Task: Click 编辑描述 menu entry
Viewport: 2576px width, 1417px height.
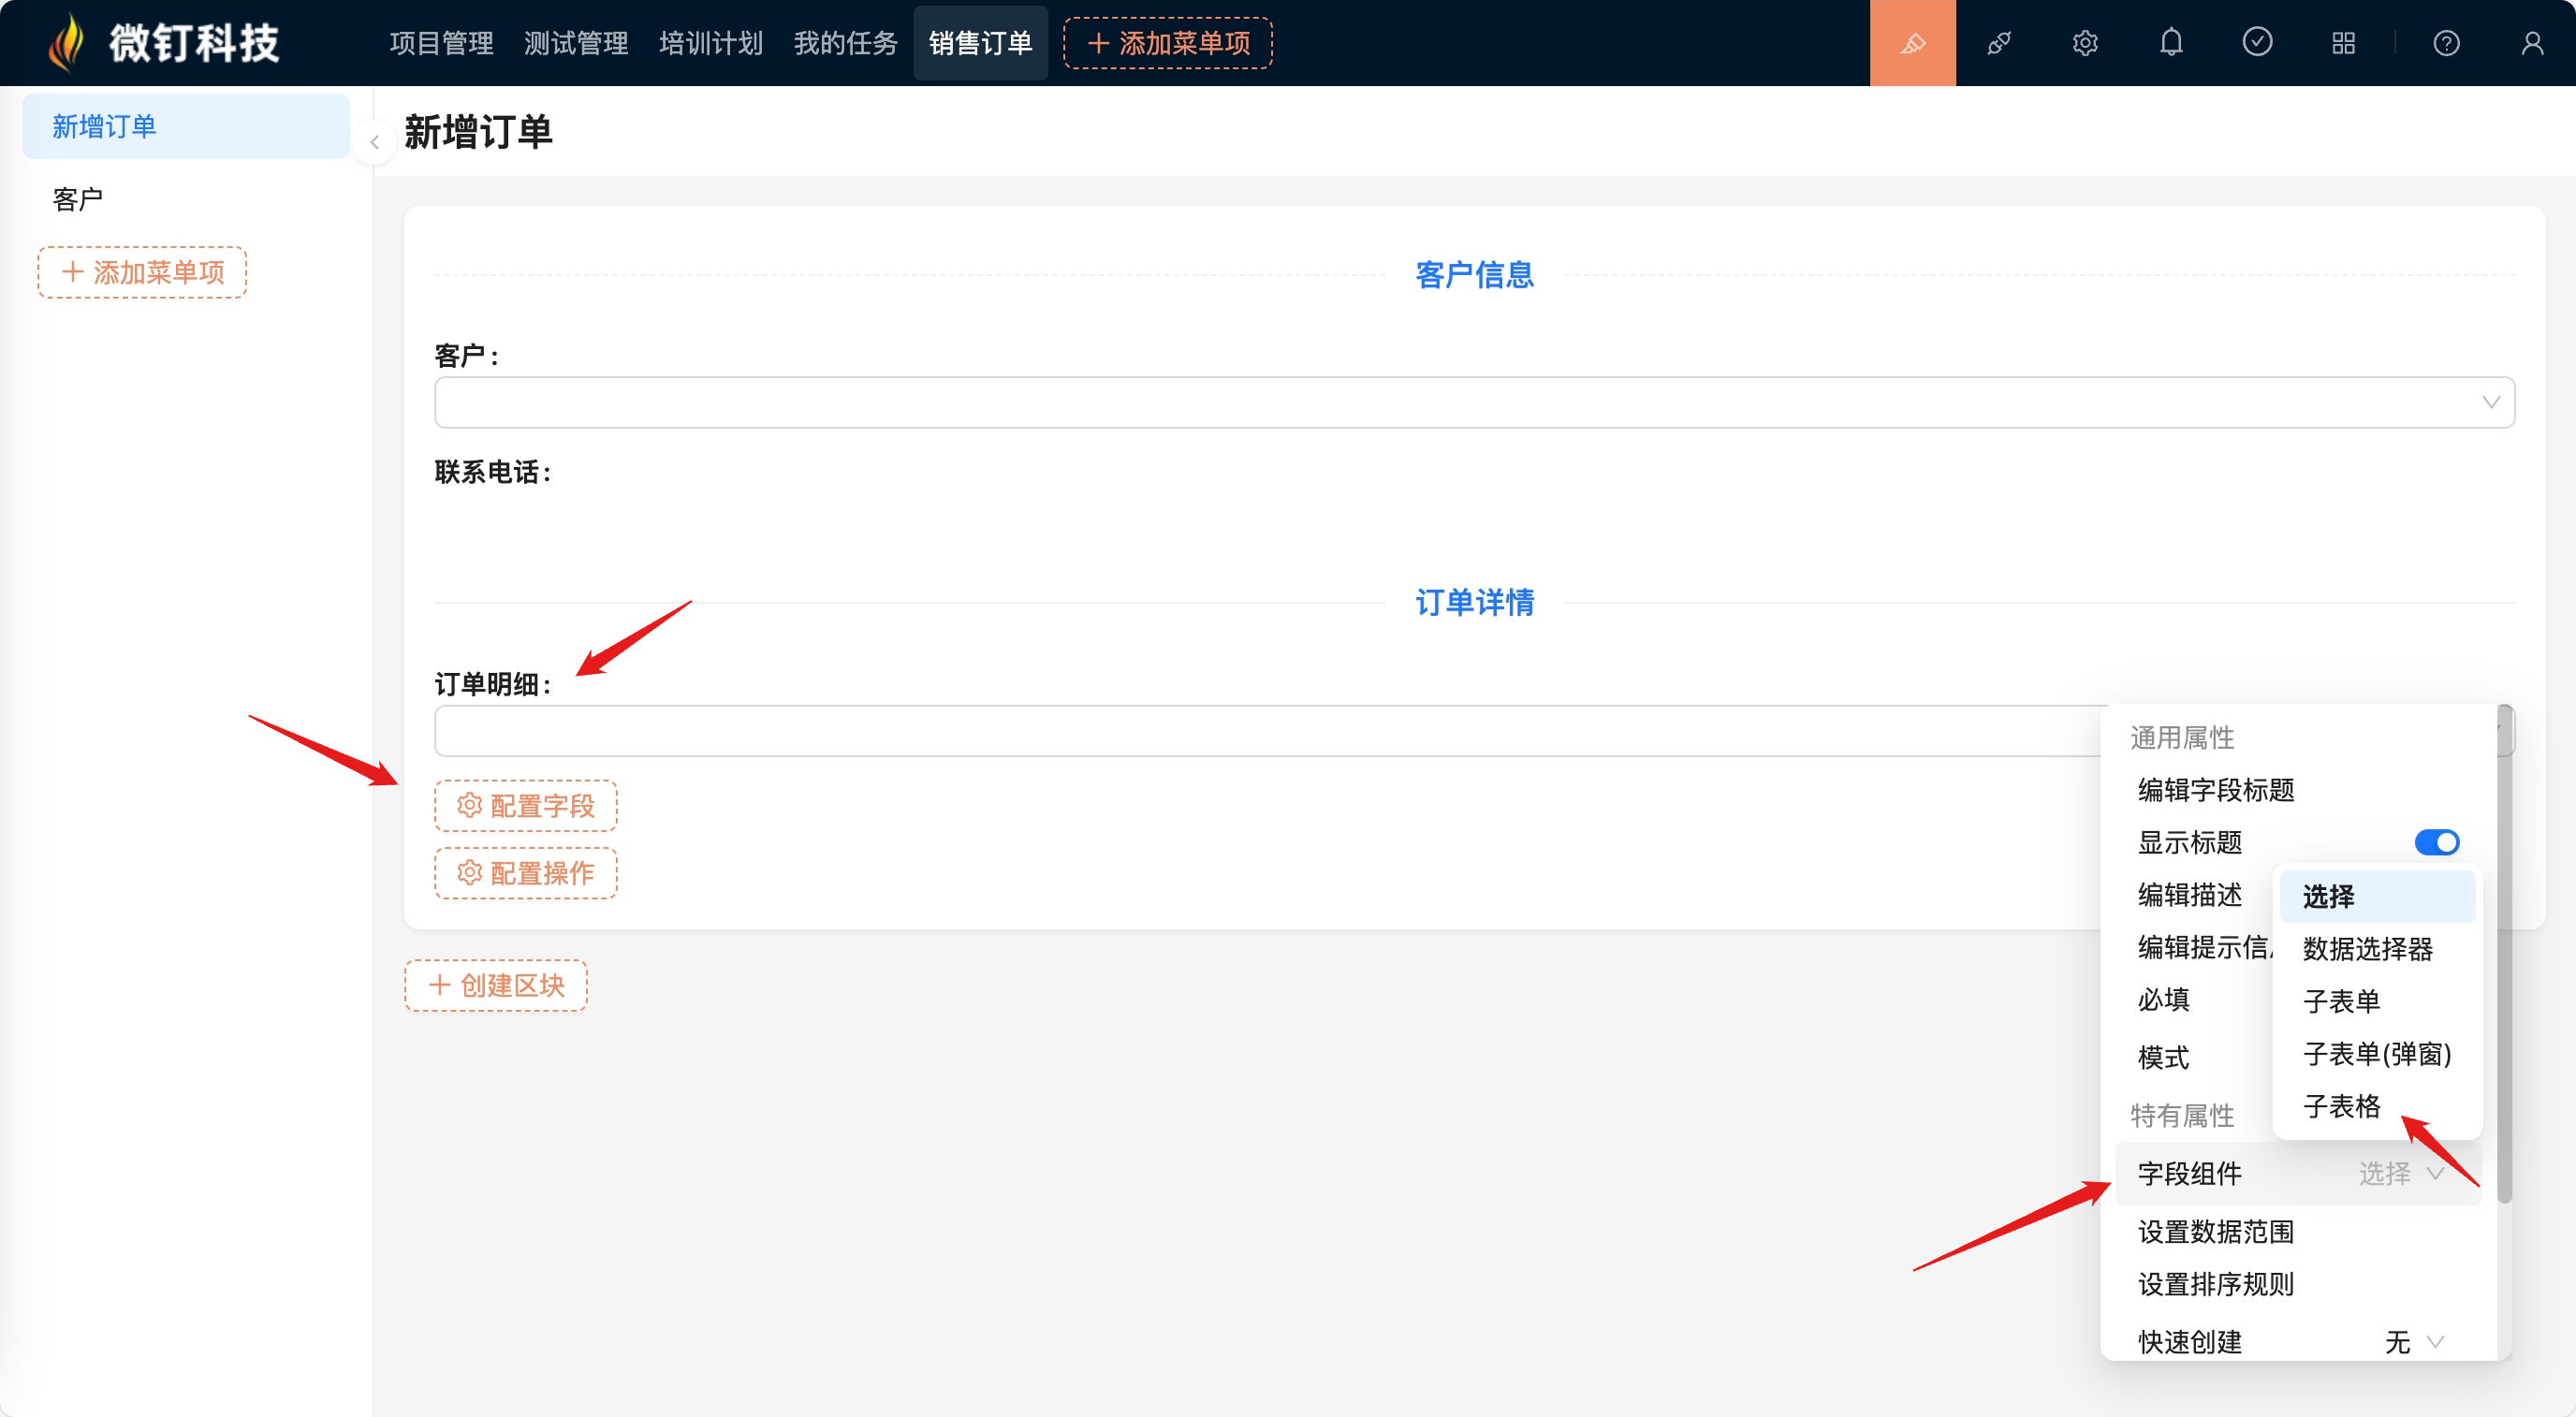Action: click(2190, 895)
